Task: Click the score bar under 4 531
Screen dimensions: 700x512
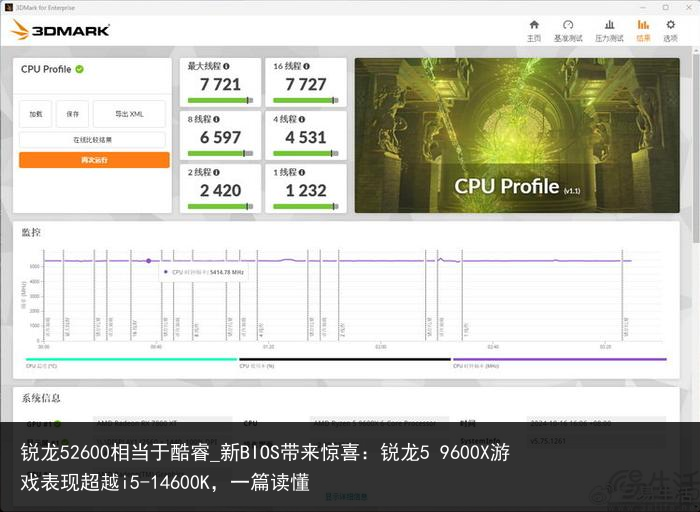Action: [306, 154]
